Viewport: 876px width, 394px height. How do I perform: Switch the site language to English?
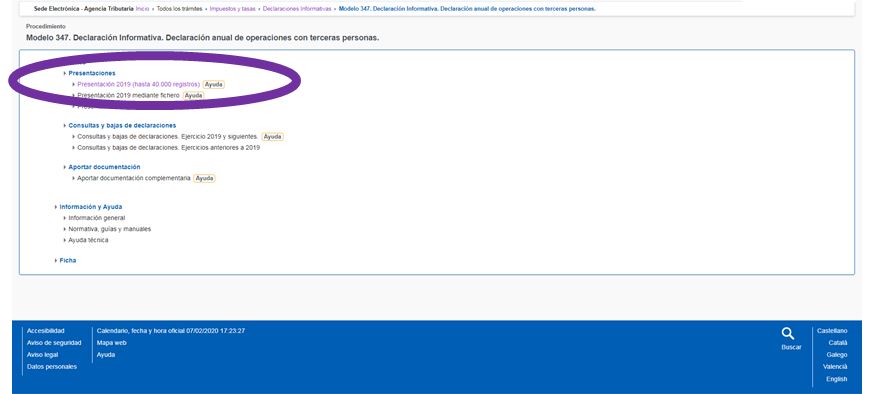tap(837, 379)
